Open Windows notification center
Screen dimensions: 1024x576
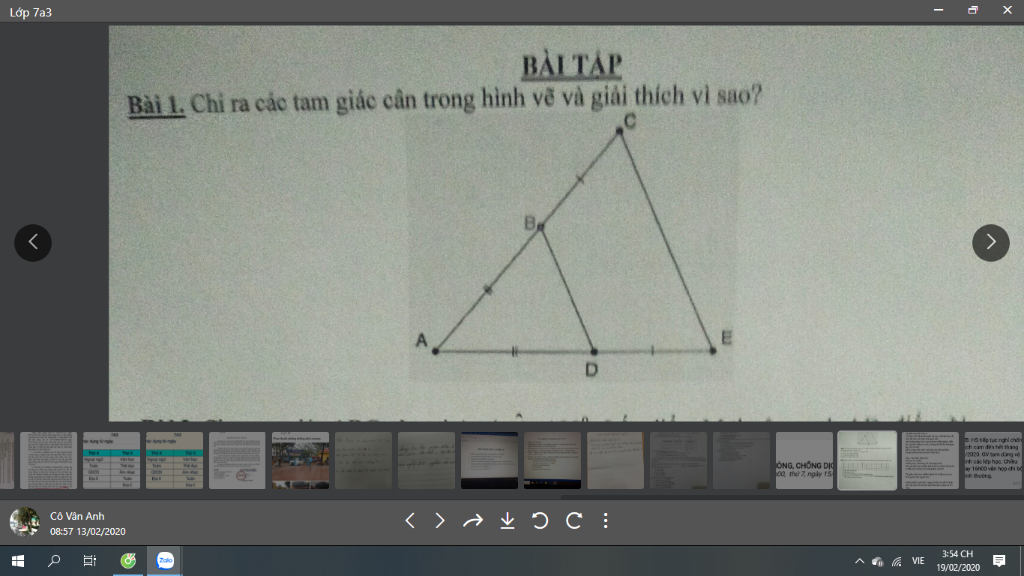(x=999, y=561)
